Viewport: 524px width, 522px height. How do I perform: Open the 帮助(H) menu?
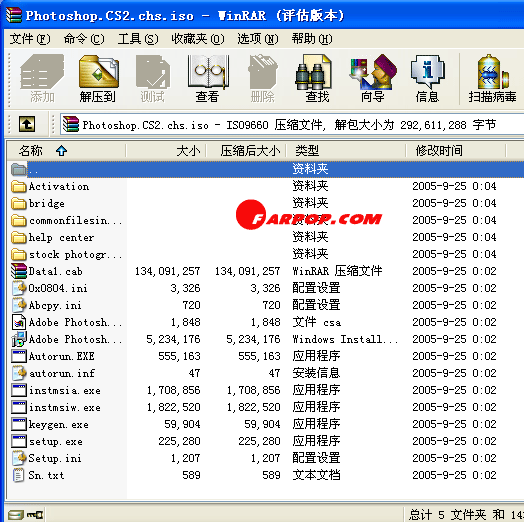tap(312, 39)
